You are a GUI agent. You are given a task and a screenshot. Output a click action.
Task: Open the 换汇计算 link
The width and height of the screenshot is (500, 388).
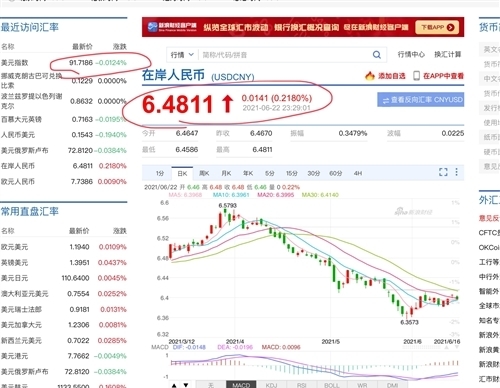click(448, 54)
